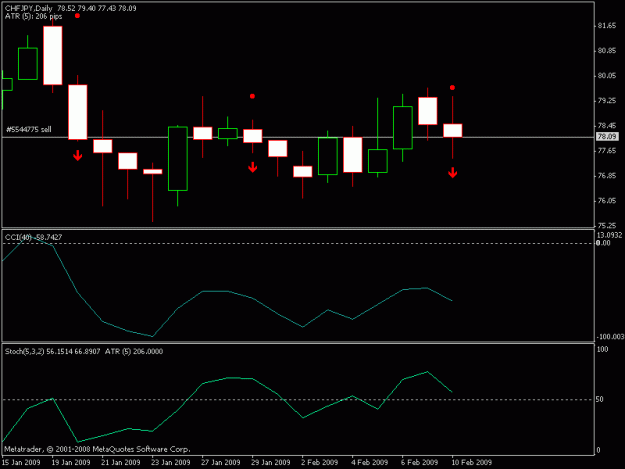This screenshot has height=469, width=625.
Task: Click the 27 Jan 2009 date label
Action: 221,463
